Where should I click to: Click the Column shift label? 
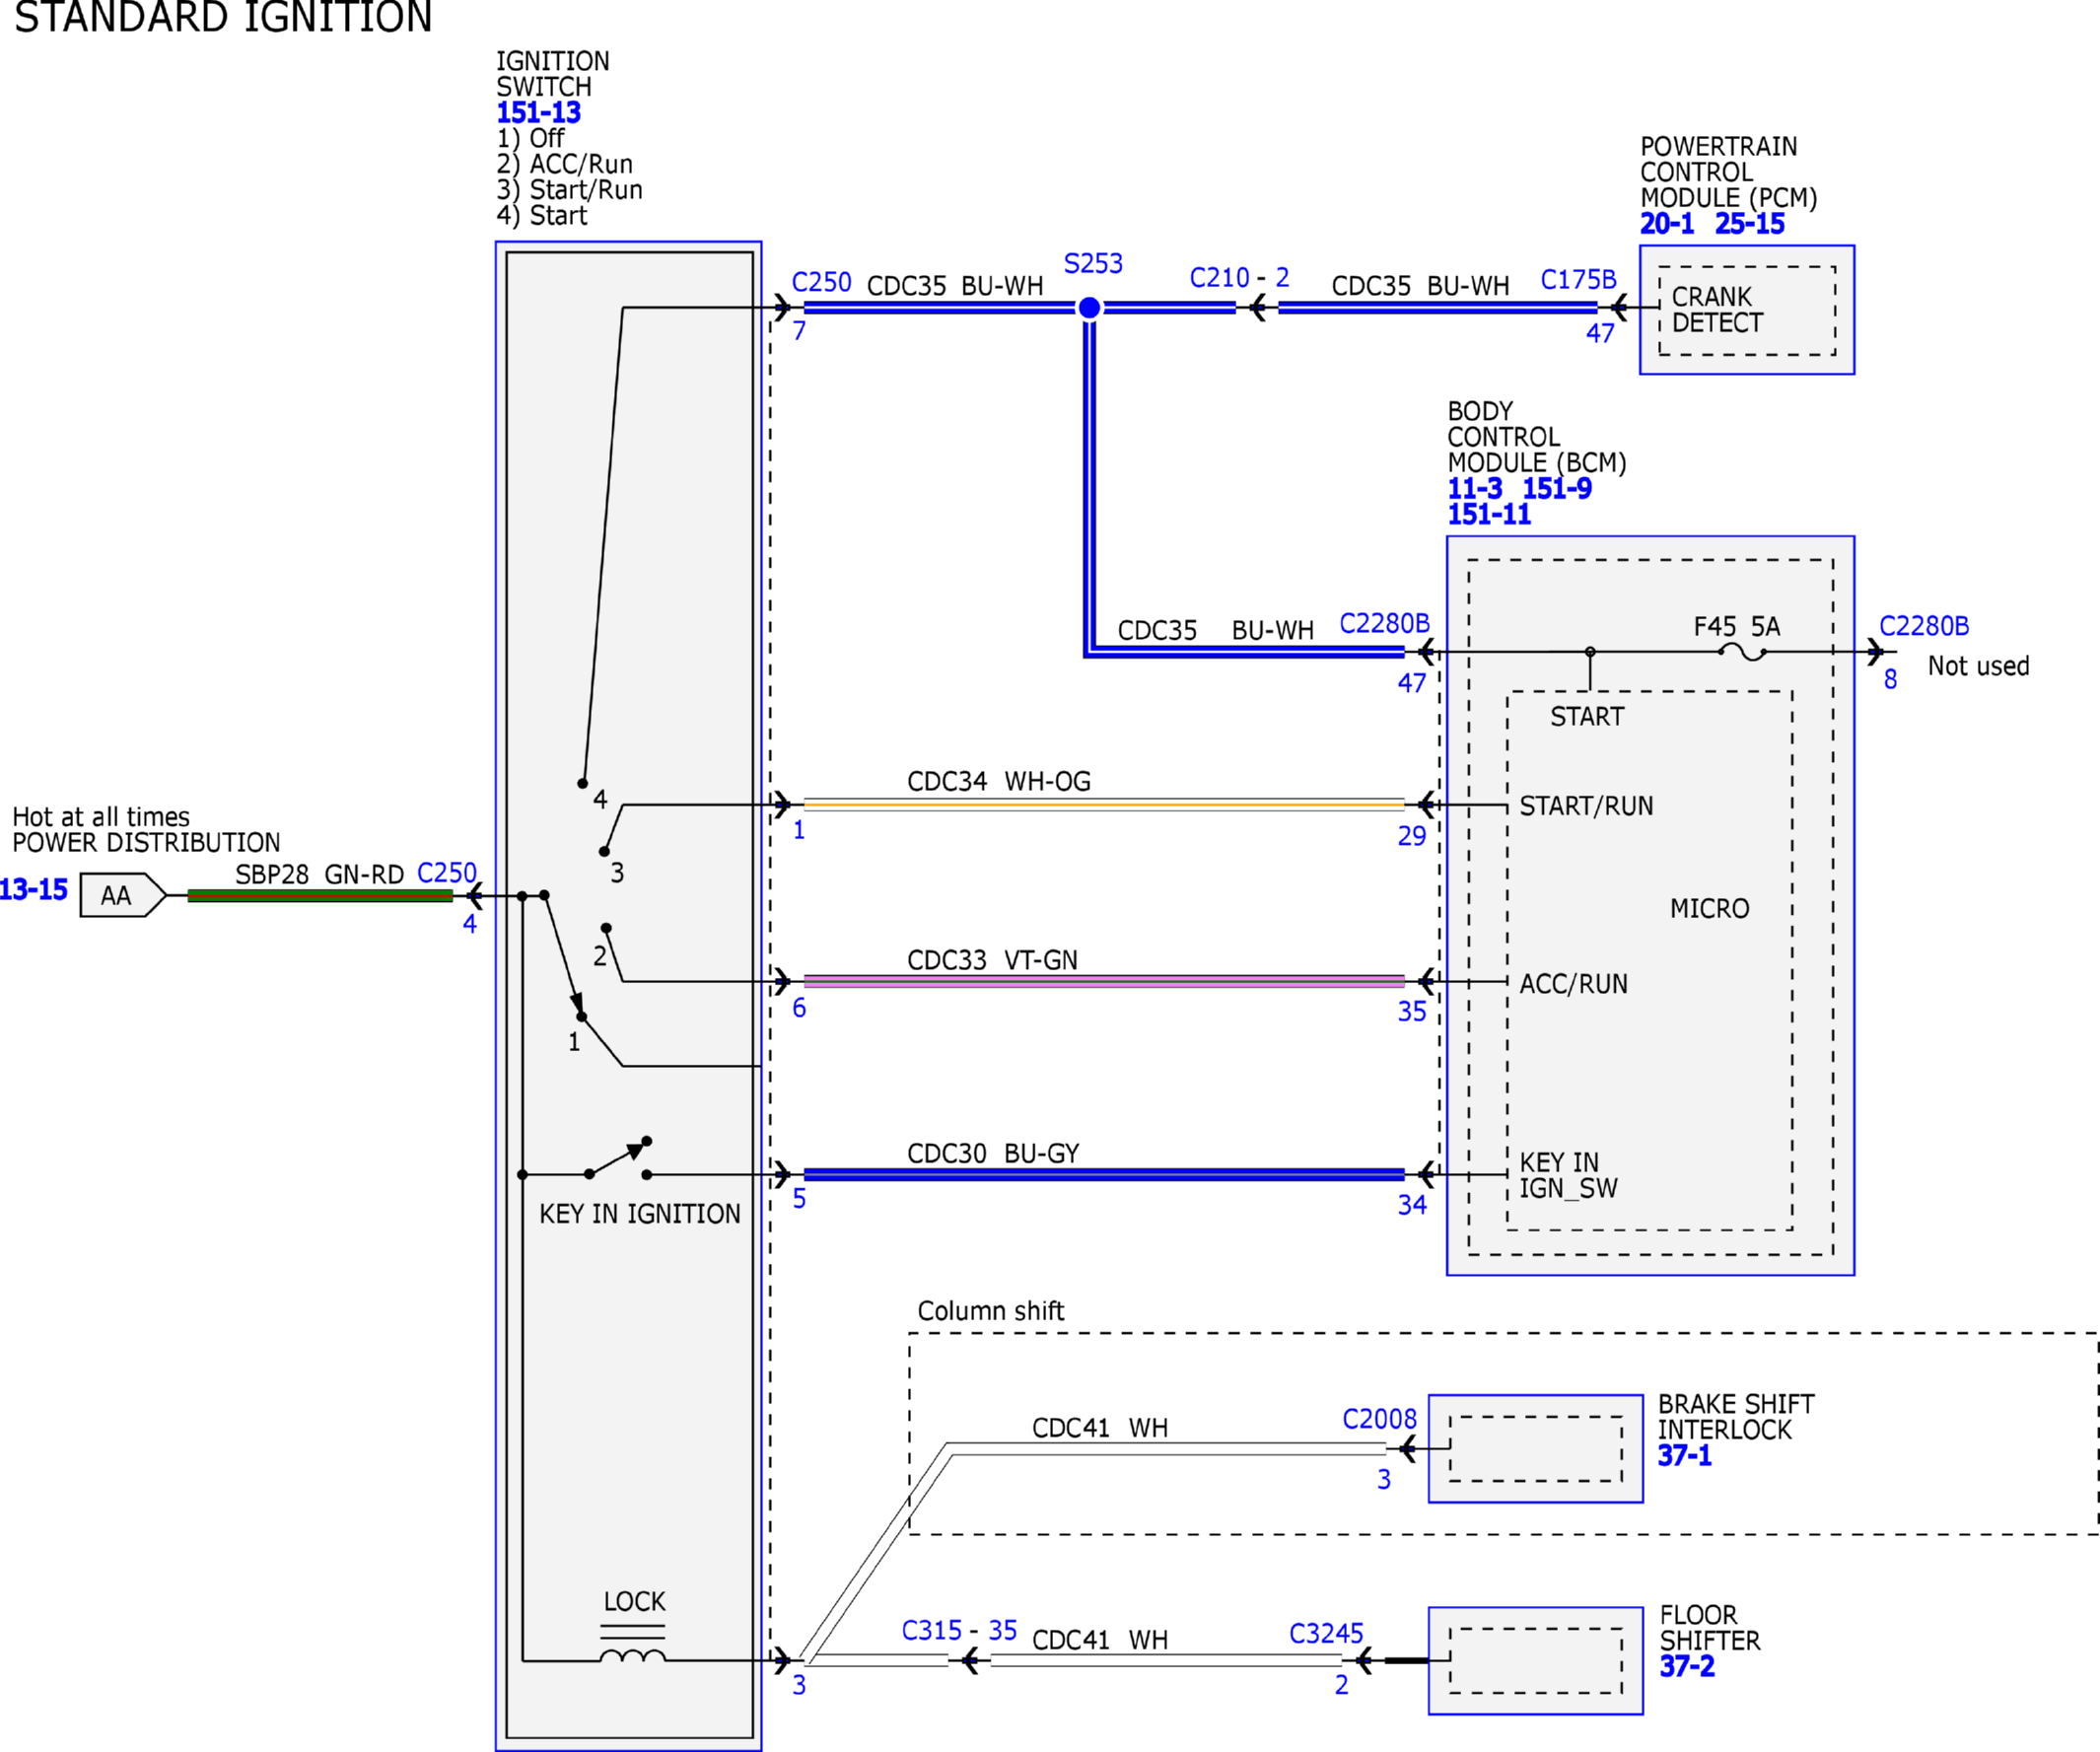click(990, 1311)
